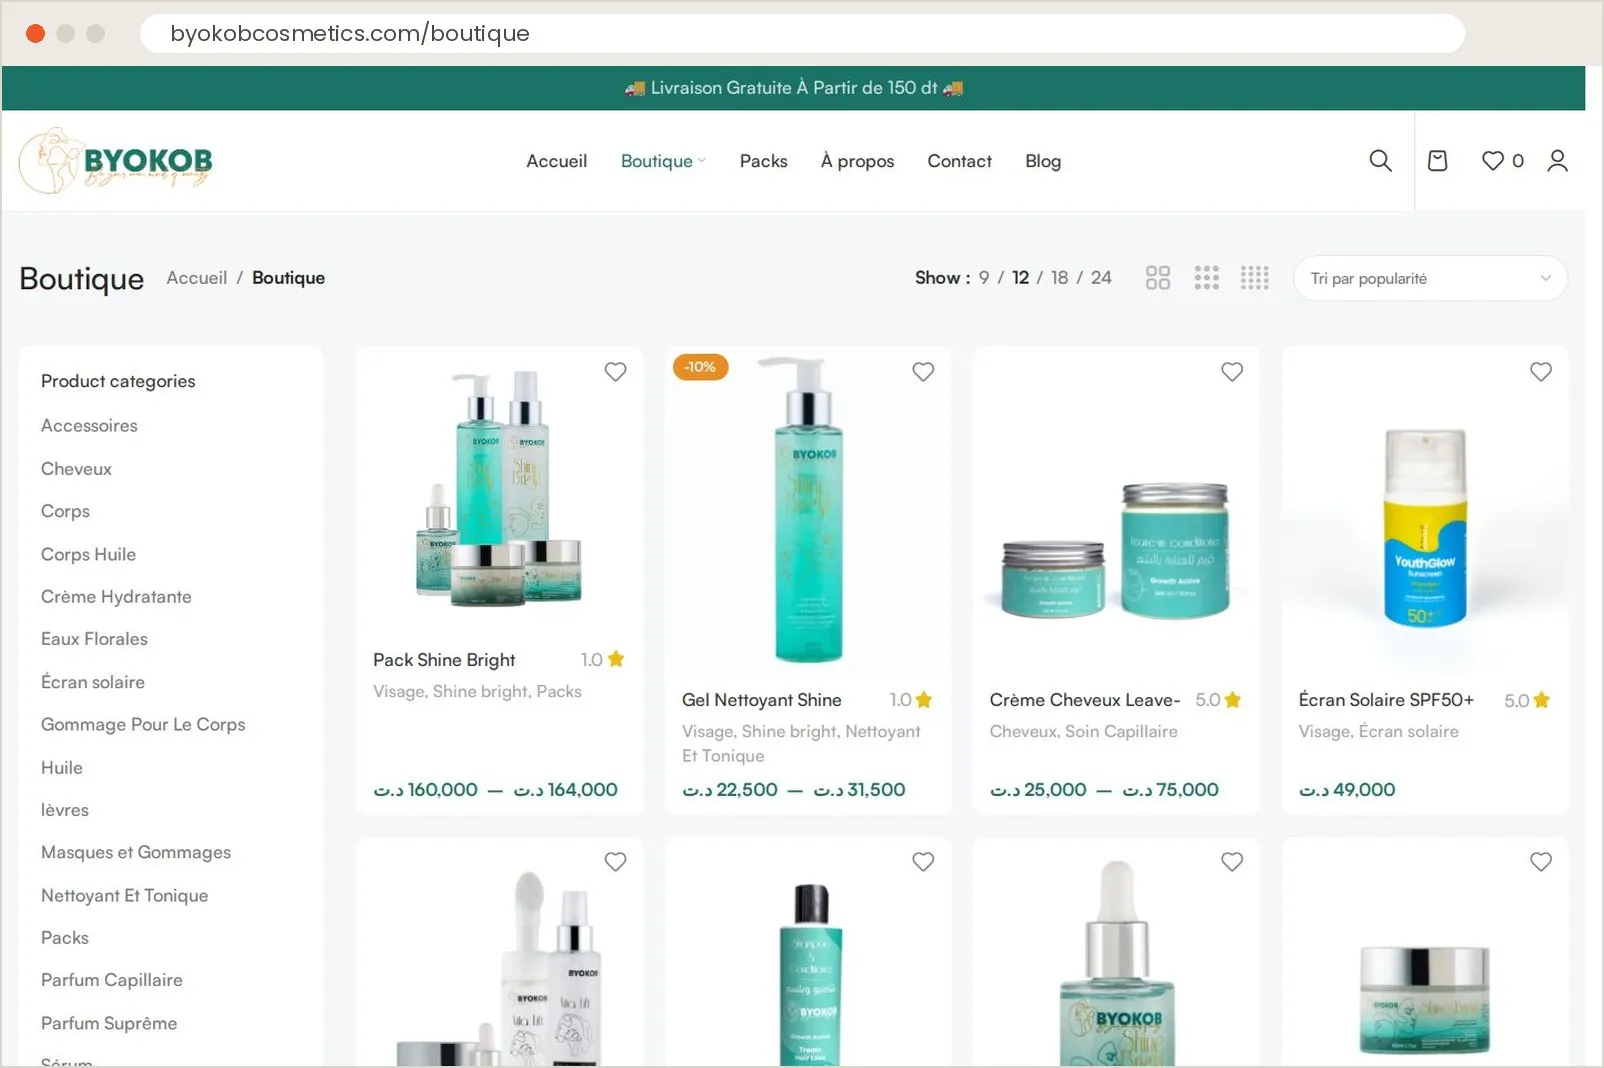Screen dimensions: 1604x1068
Task: Open the Contact menu item
Action: 959,161
